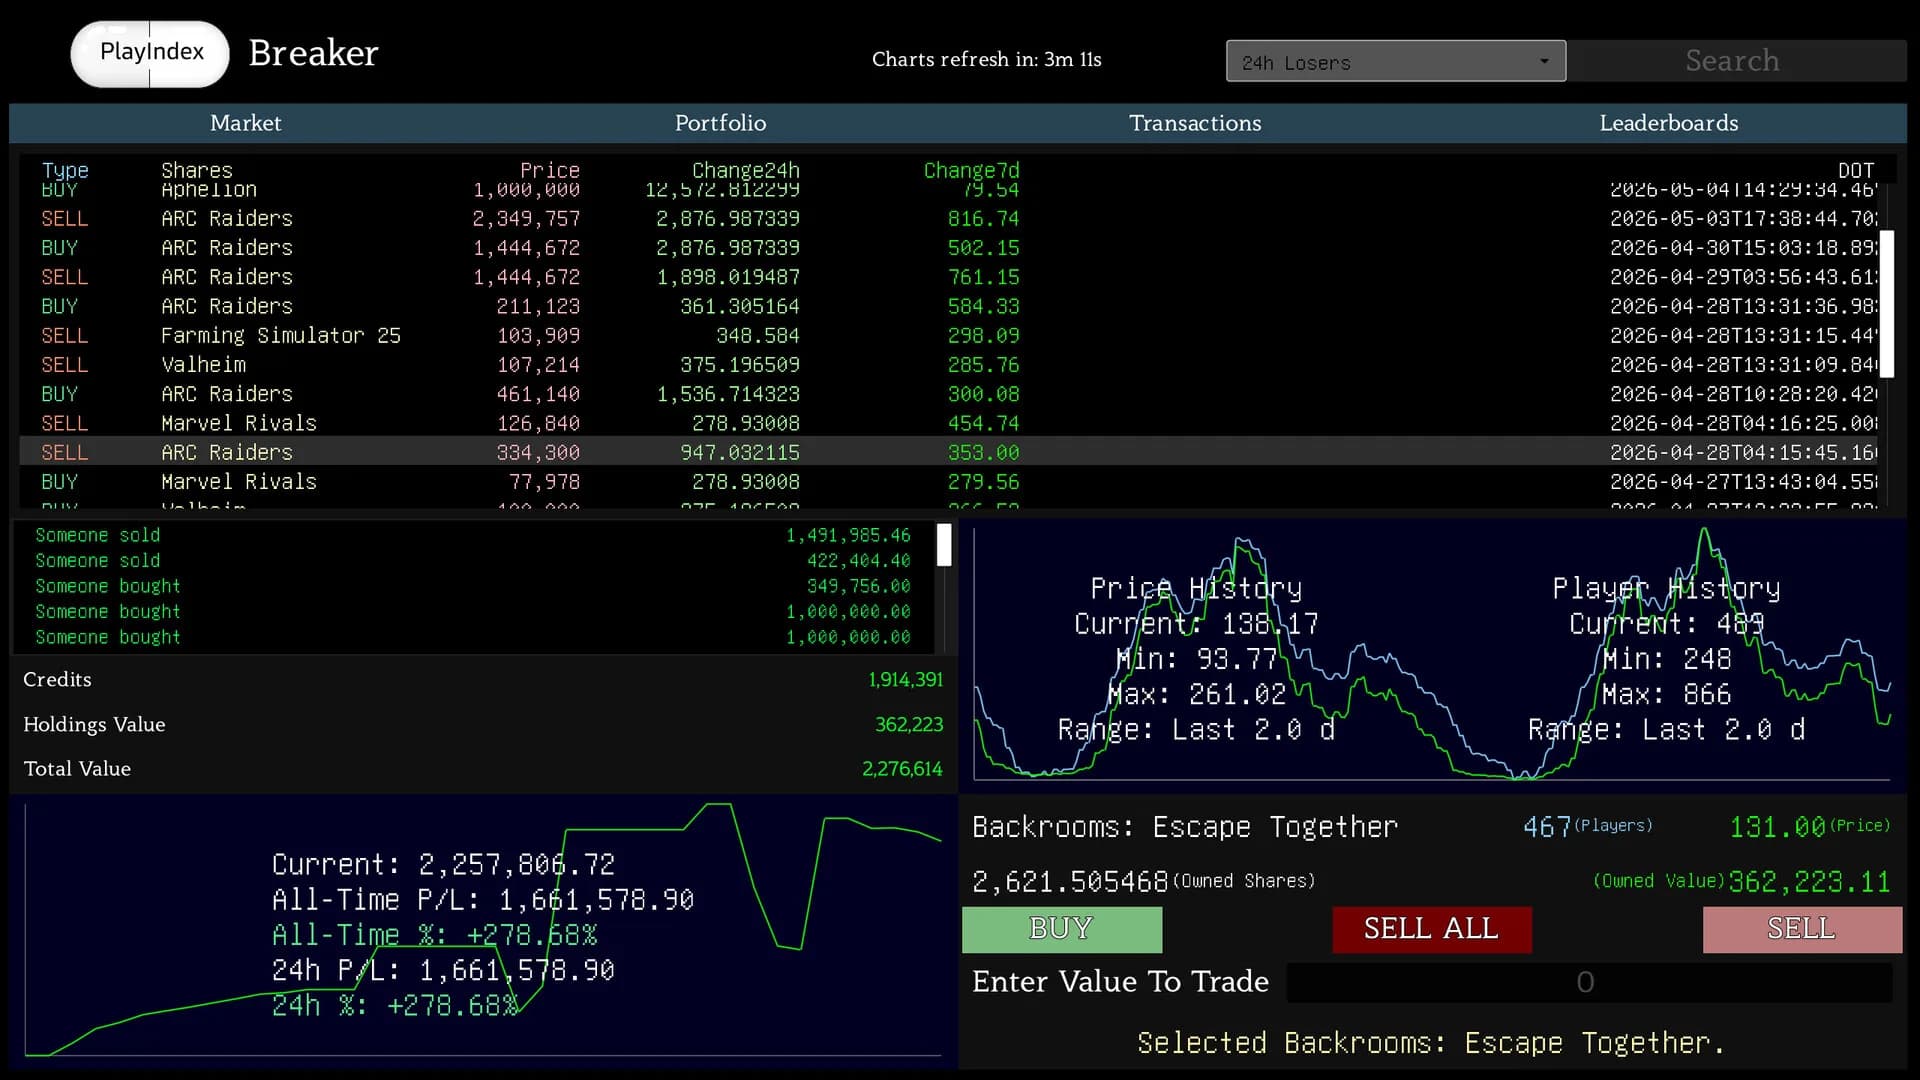Focus the Enter Value To Trade field

(x=1589, y=982)
